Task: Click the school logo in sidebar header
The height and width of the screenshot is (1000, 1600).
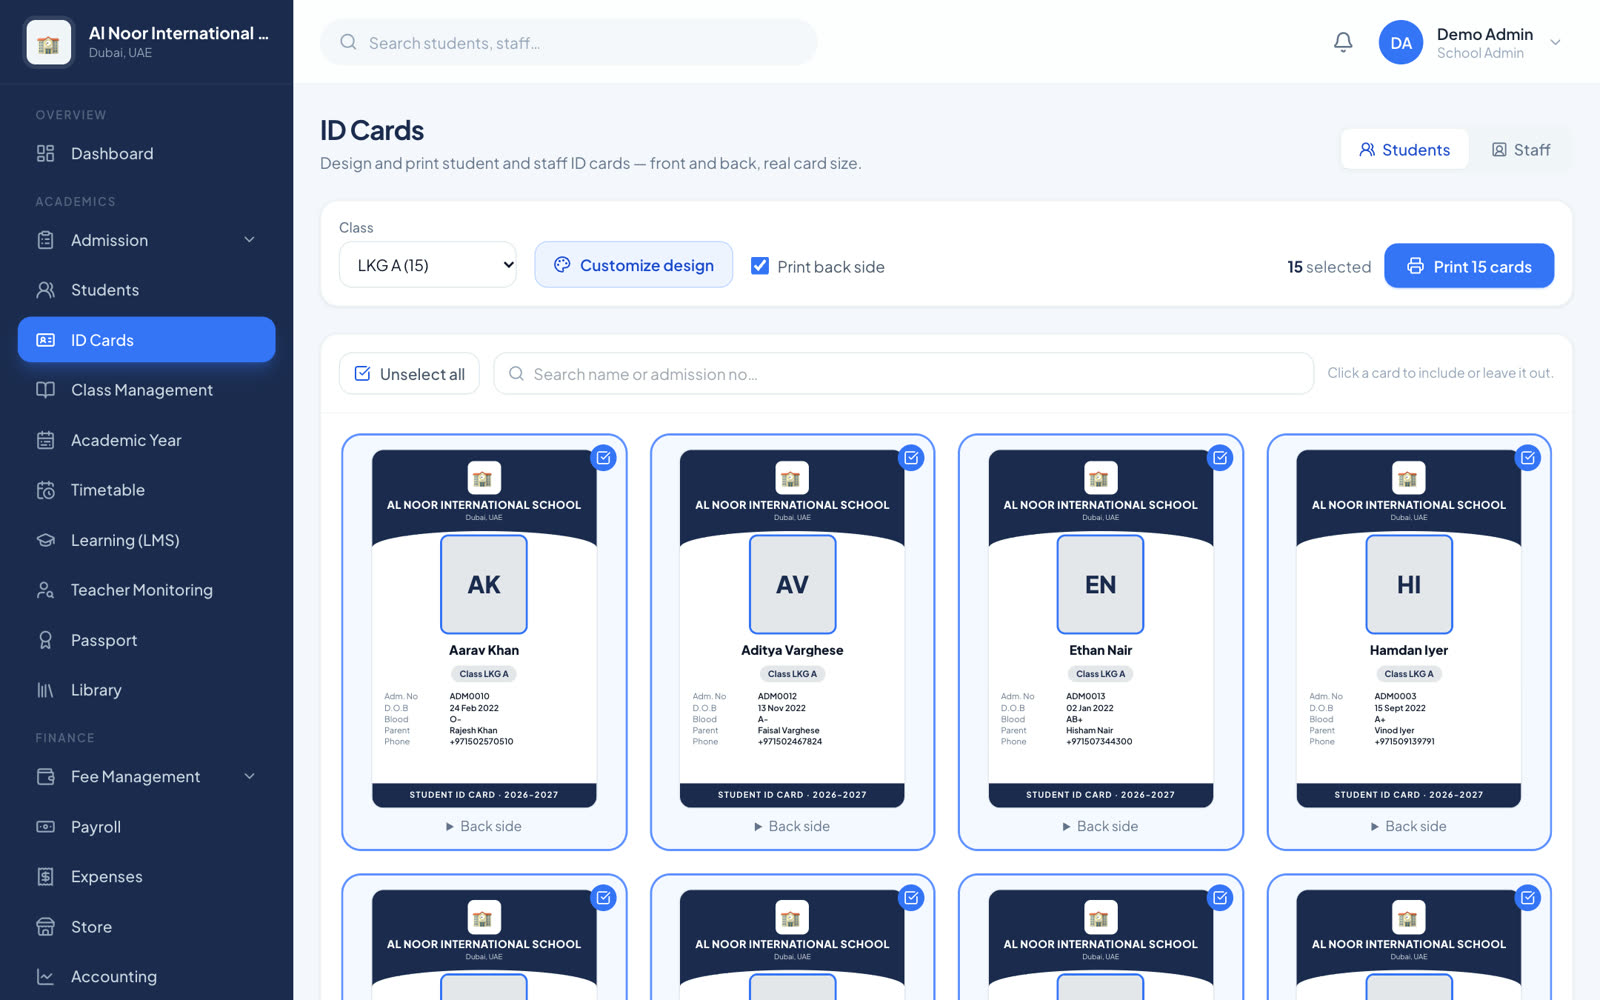Action: tap(48, 42)
